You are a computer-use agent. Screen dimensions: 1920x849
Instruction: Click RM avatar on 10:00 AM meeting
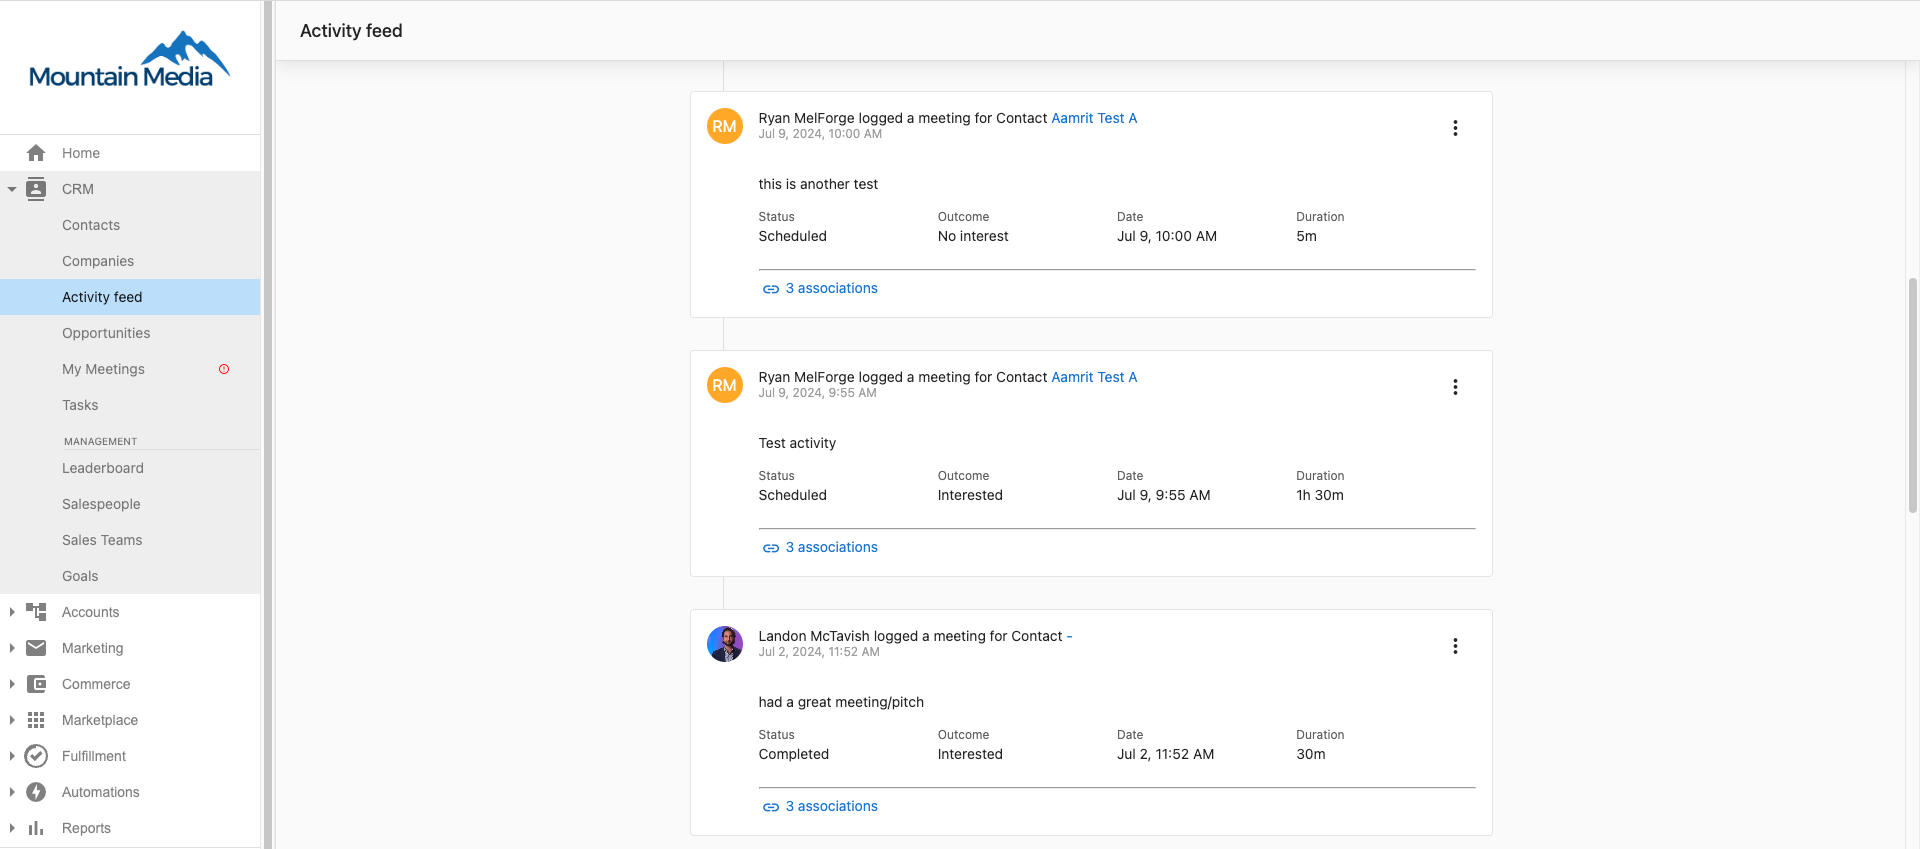point(725,126)
